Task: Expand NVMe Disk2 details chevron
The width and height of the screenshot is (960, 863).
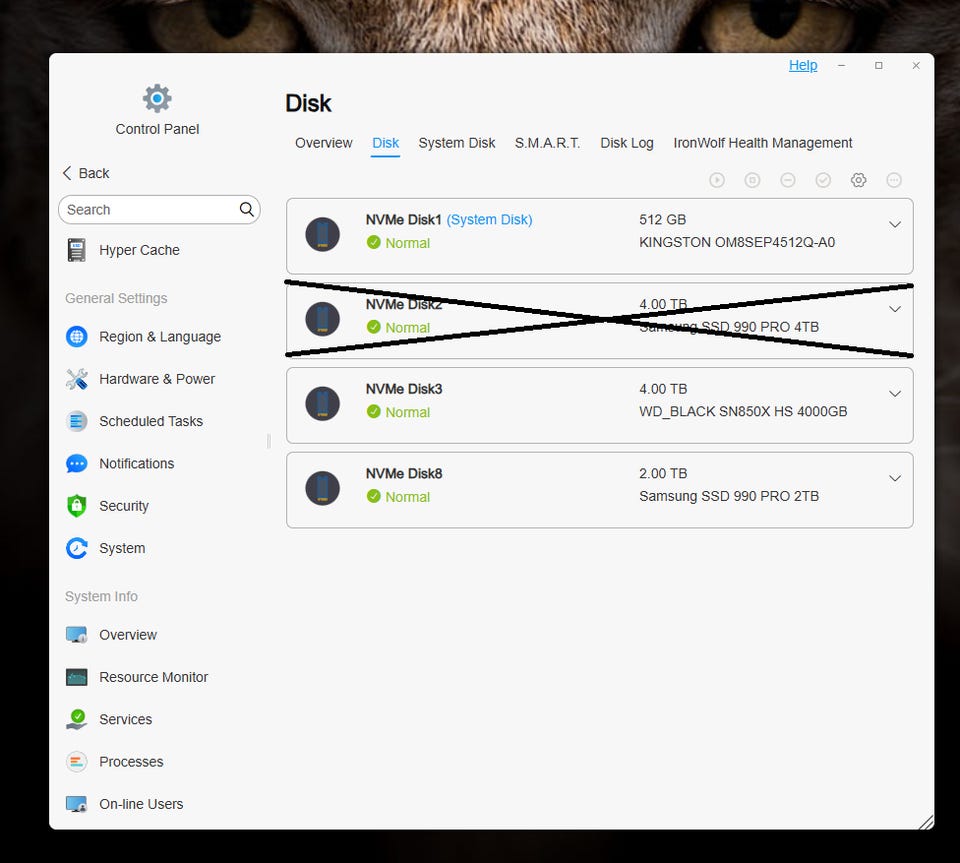Action: click(894, 309)
